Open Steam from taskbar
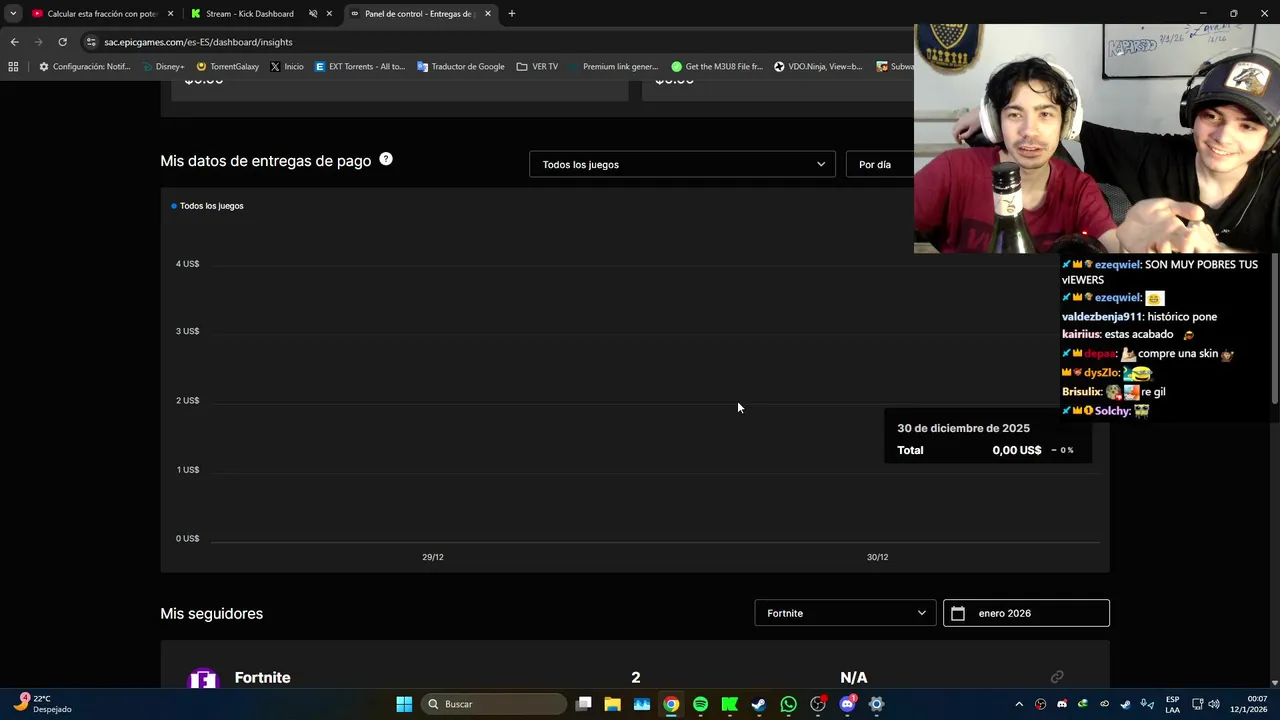 pos(759,704)
